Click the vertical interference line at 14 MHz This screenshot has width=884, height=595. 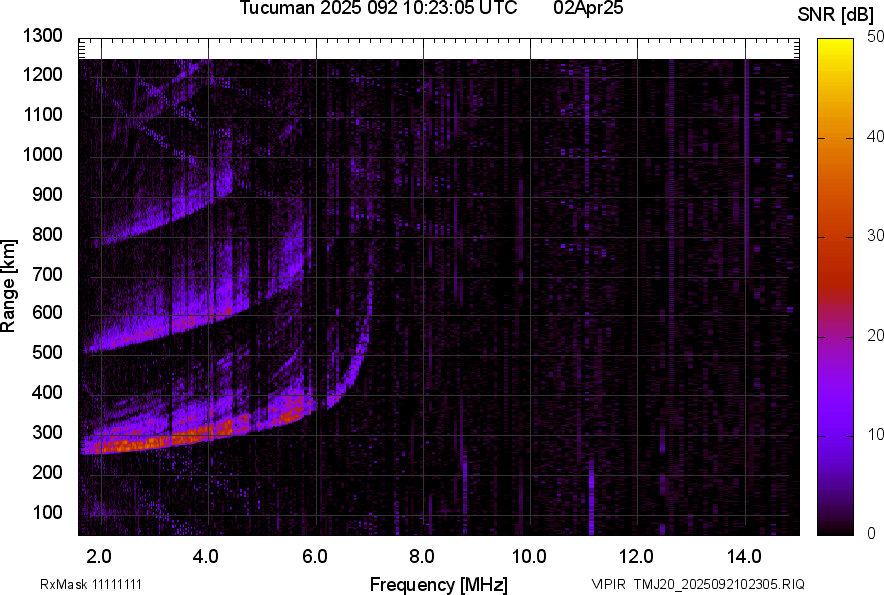[746, 300]
